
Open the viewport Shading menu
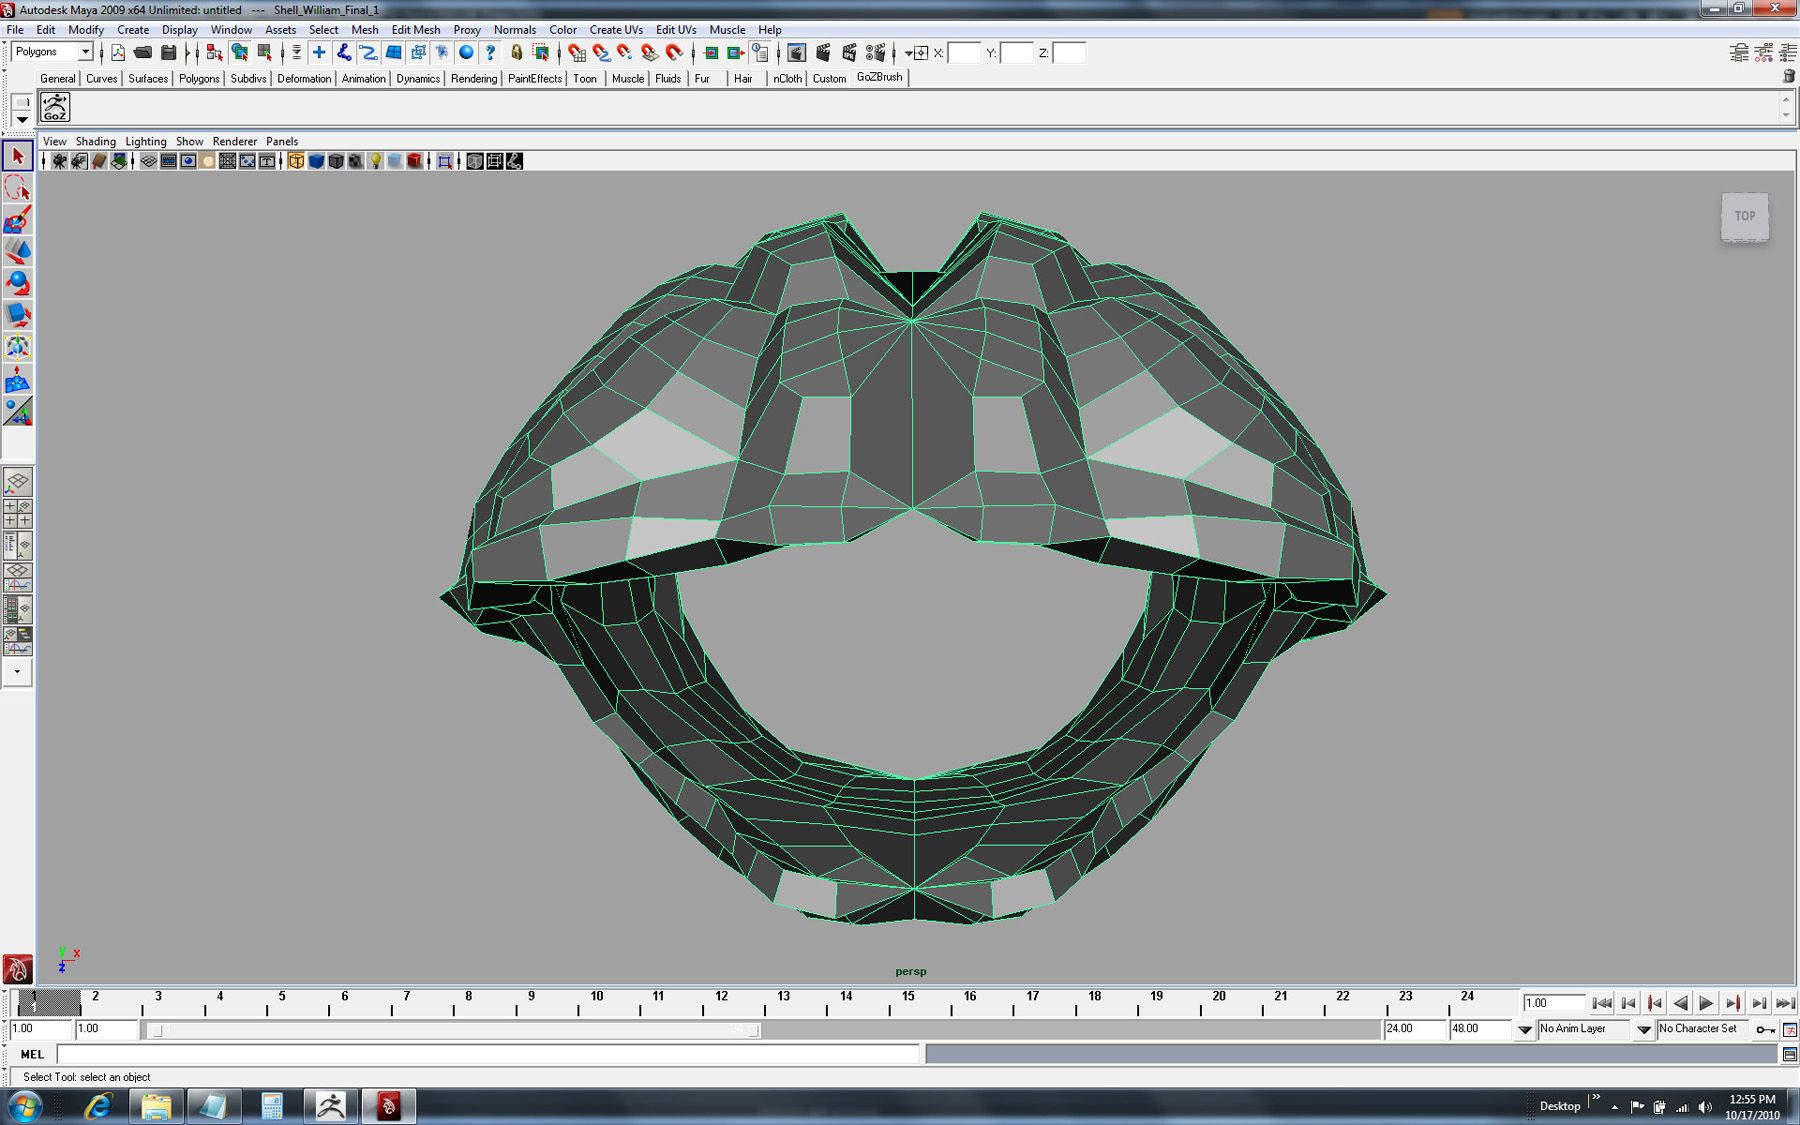pyautogui.click(x=95, y=141)
